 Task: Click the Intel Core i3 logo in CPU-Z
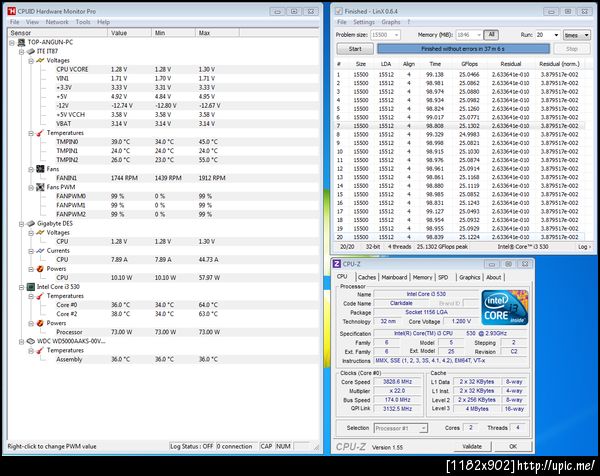point(505,308)
